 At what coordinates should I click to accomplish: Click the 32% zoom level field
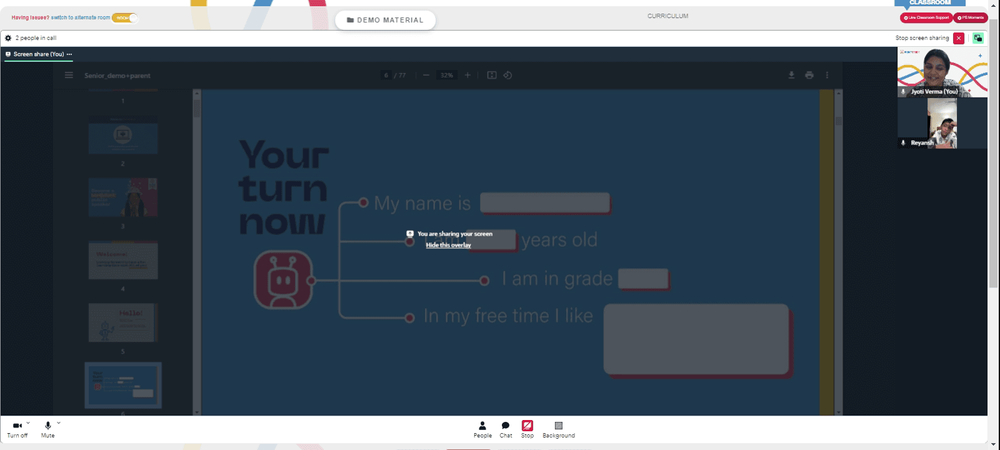coord(446,75)
